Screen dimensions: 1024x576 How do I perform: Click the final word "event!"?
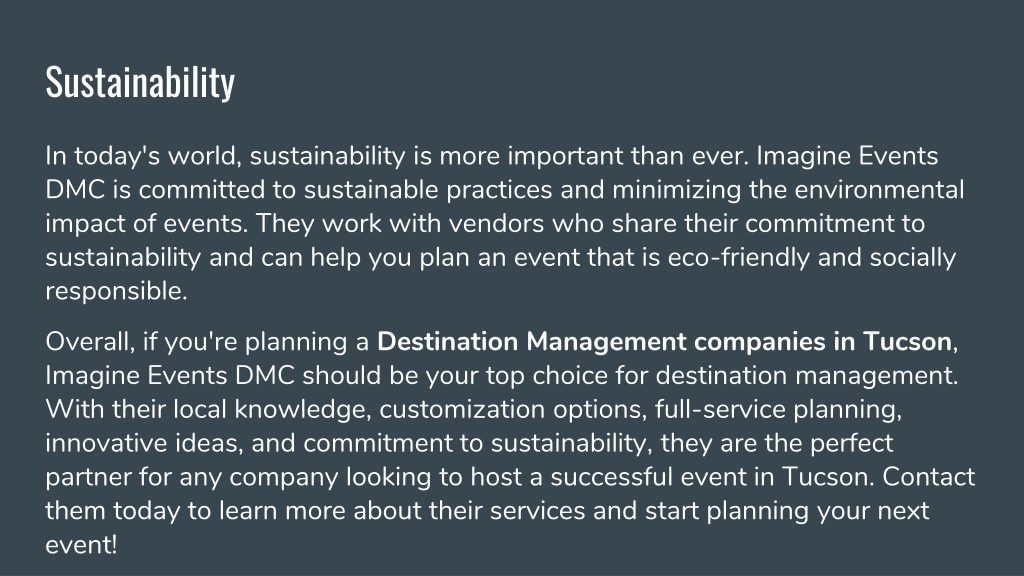point(81,545)
